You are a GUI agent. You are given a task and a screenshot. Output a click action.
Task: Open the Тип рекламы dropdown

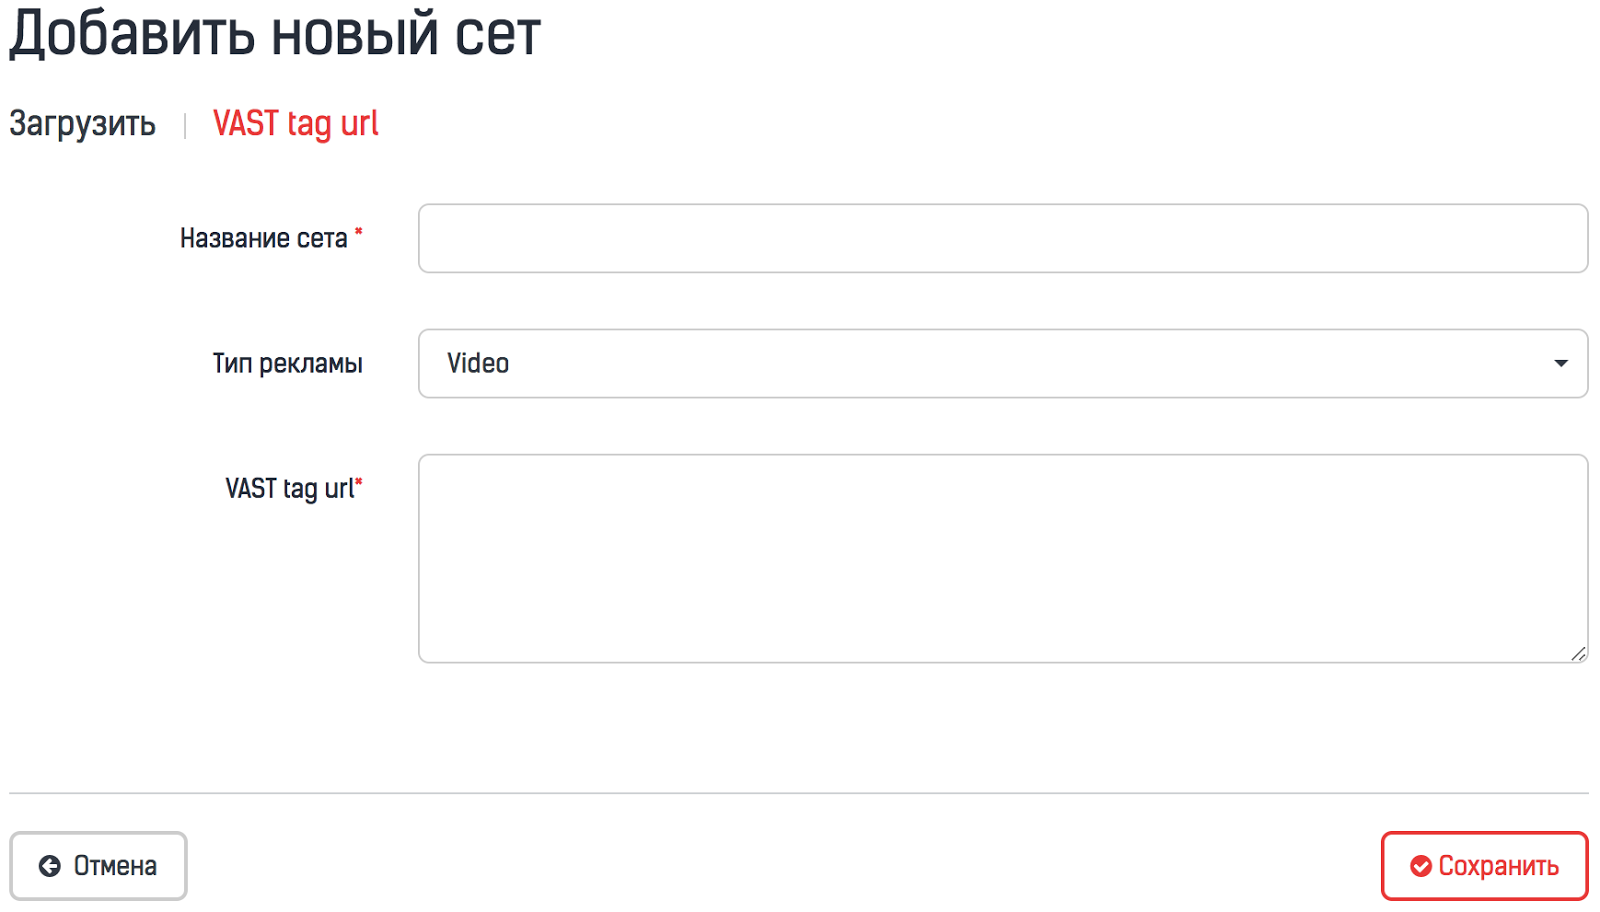tap(1002, 363)
